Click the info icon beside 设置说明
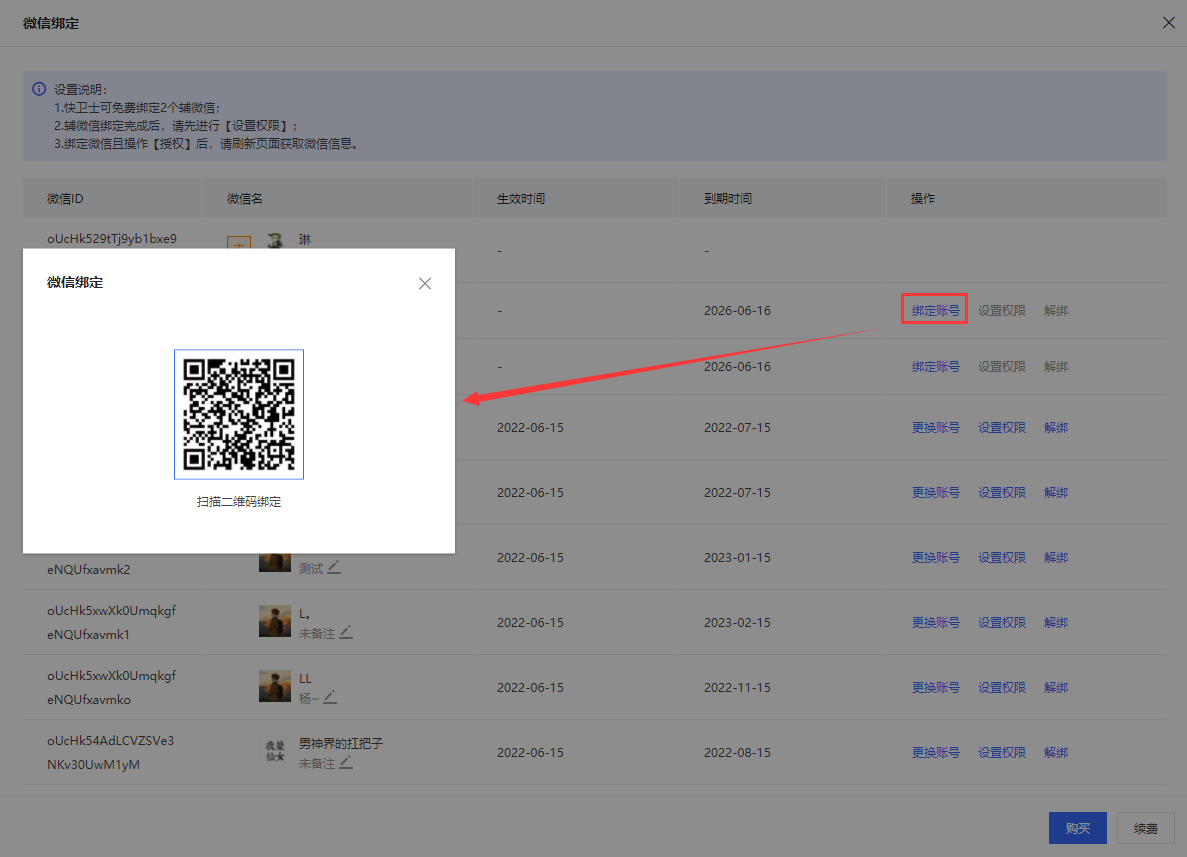Viewport: 1187px width, 857px height. 39,89
